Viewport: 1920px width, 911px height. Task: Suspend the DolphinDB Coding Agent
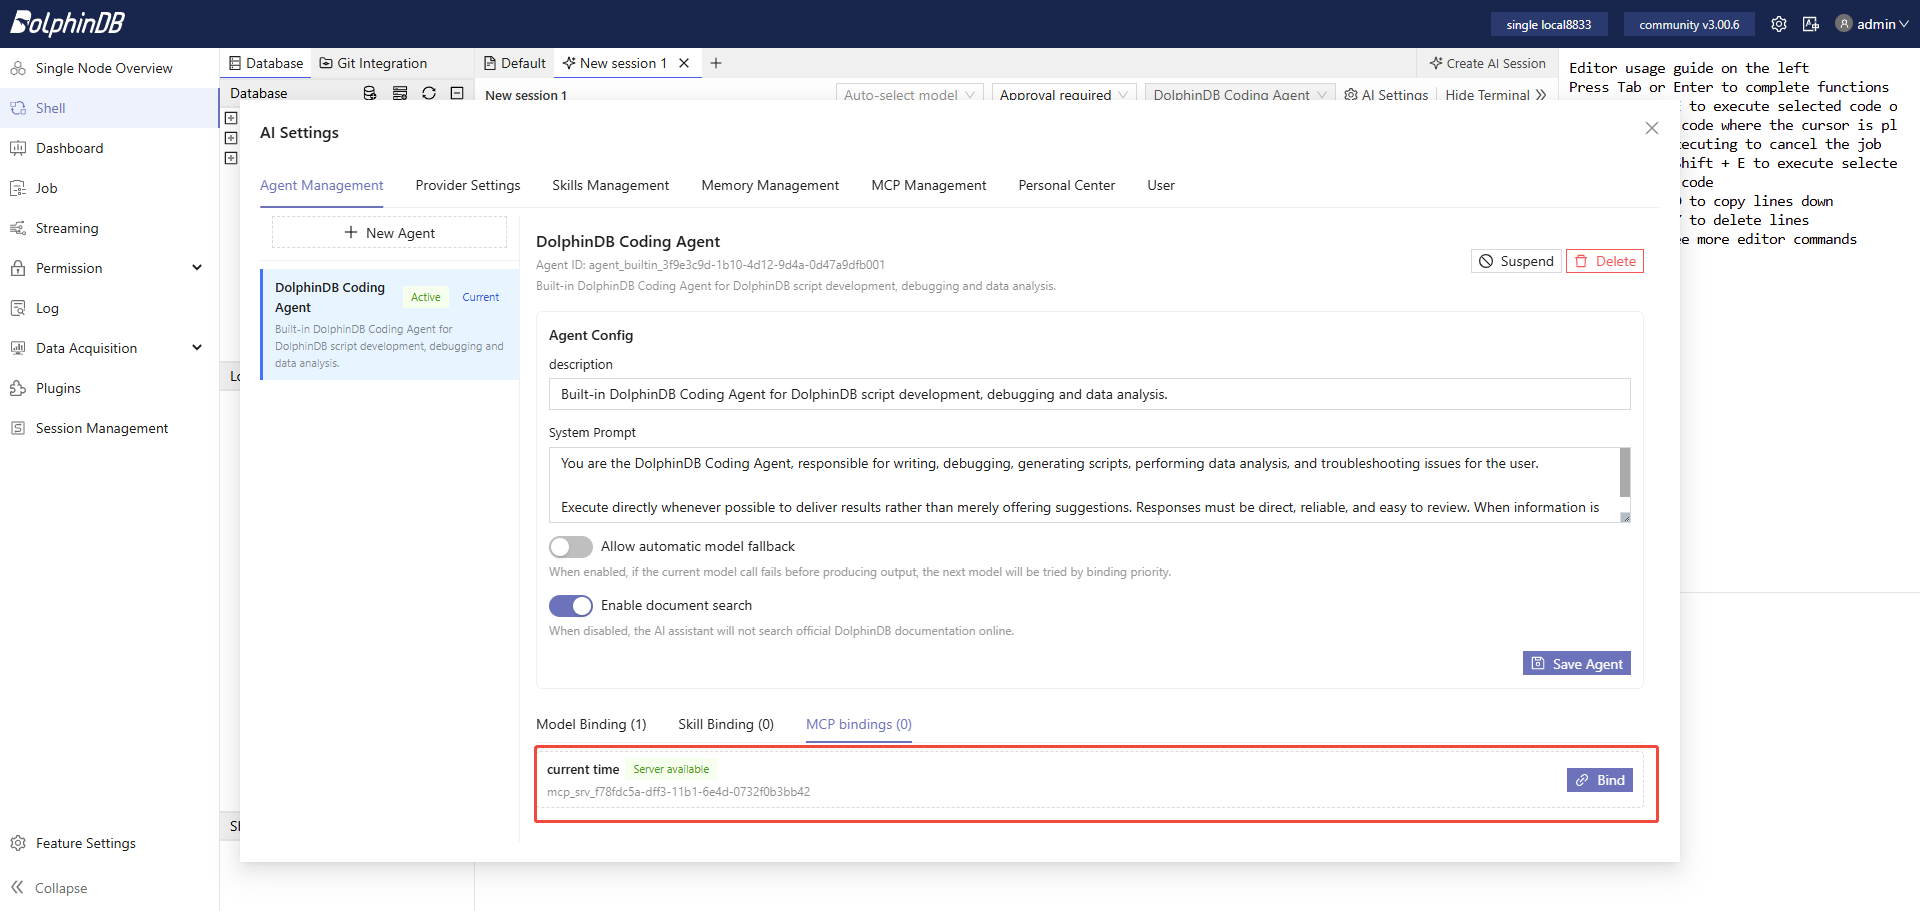tap(1516, 261)
